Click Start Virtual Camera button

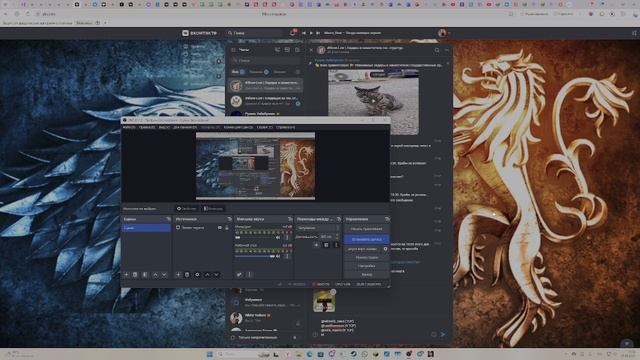pyautogui.click(x=363, y=249)
